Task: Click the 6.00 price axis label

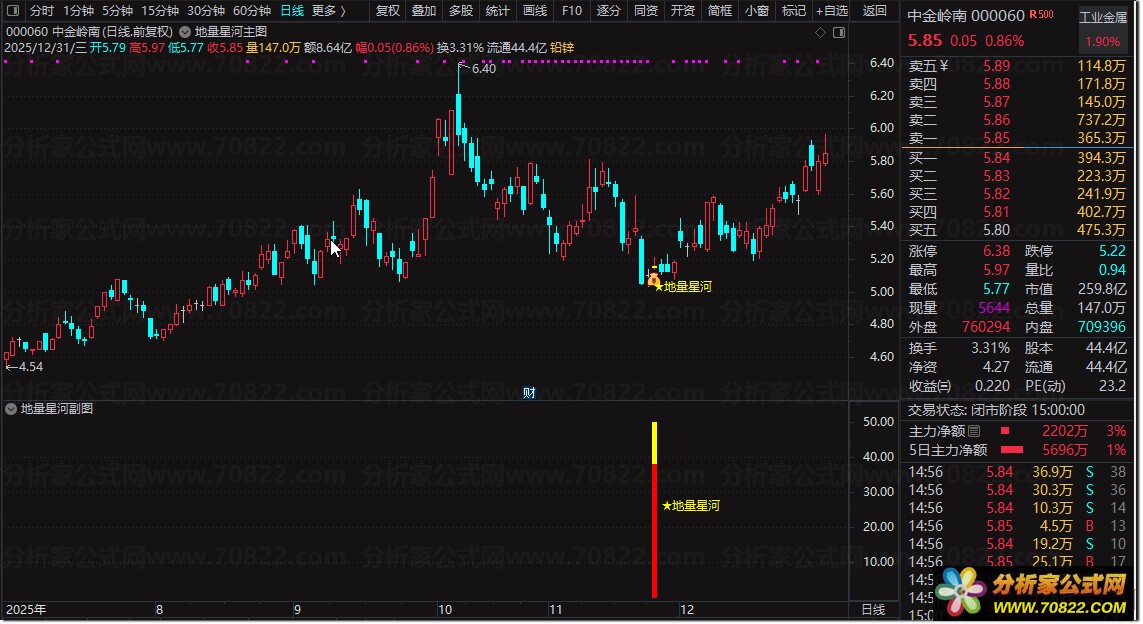Action: [882, 128]
